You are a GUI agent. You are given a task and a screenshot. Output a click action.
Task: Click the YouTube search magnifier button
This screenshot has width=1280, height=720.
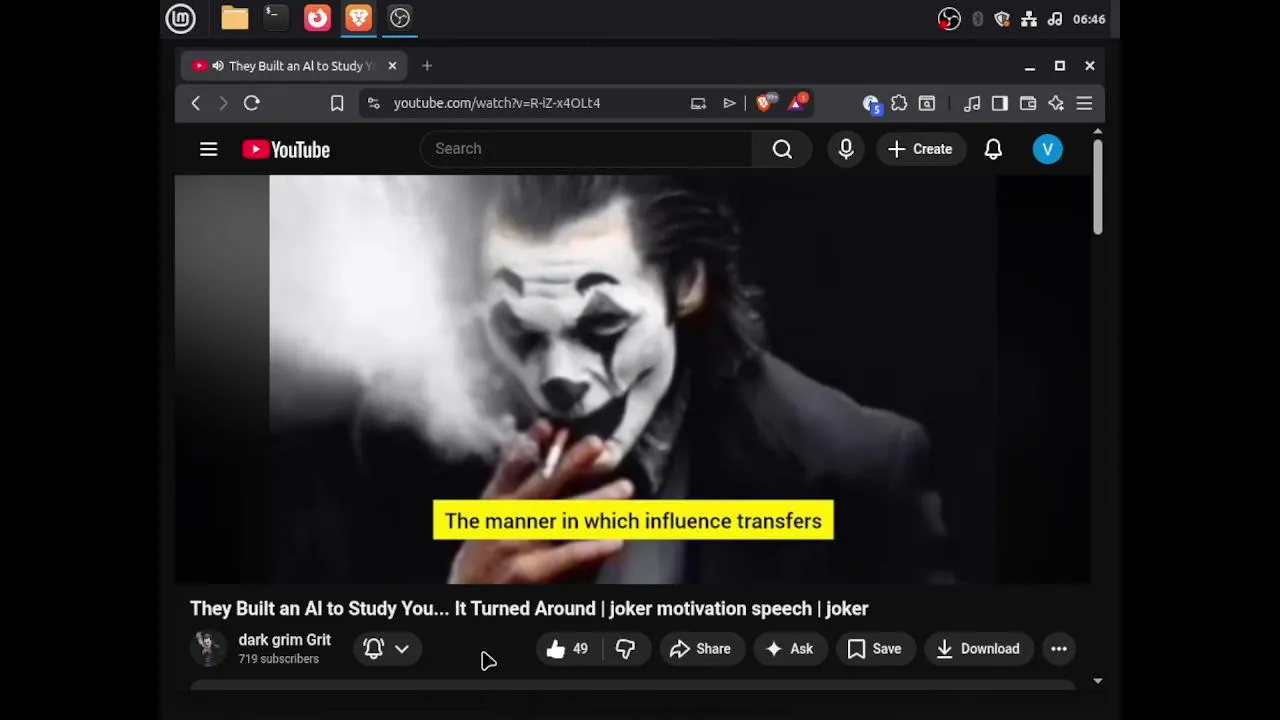point(782,149)
